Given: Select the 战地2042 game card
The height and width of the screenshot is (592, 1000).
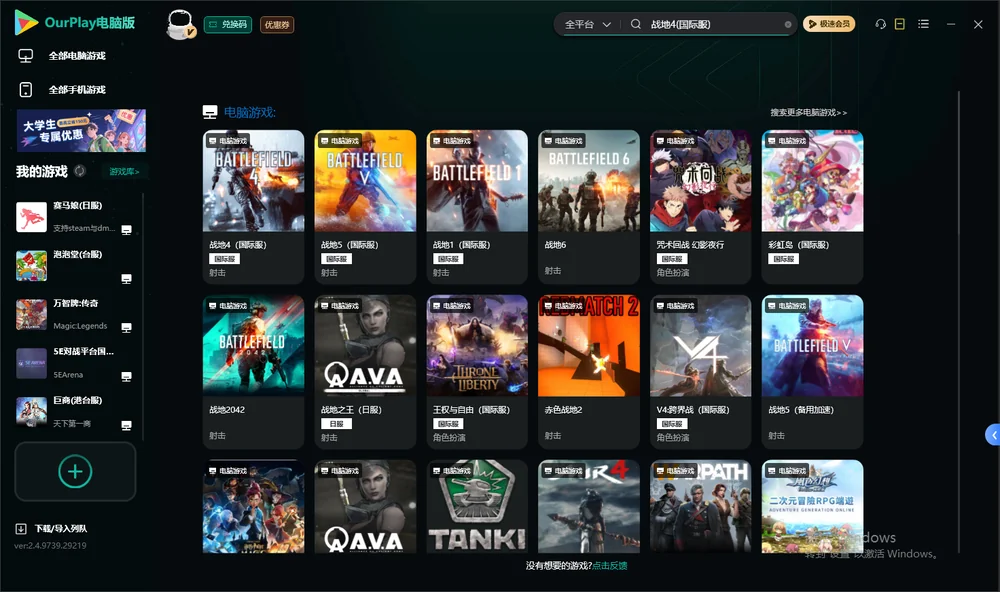Looking at the screenshot, I should pos(253,372).
